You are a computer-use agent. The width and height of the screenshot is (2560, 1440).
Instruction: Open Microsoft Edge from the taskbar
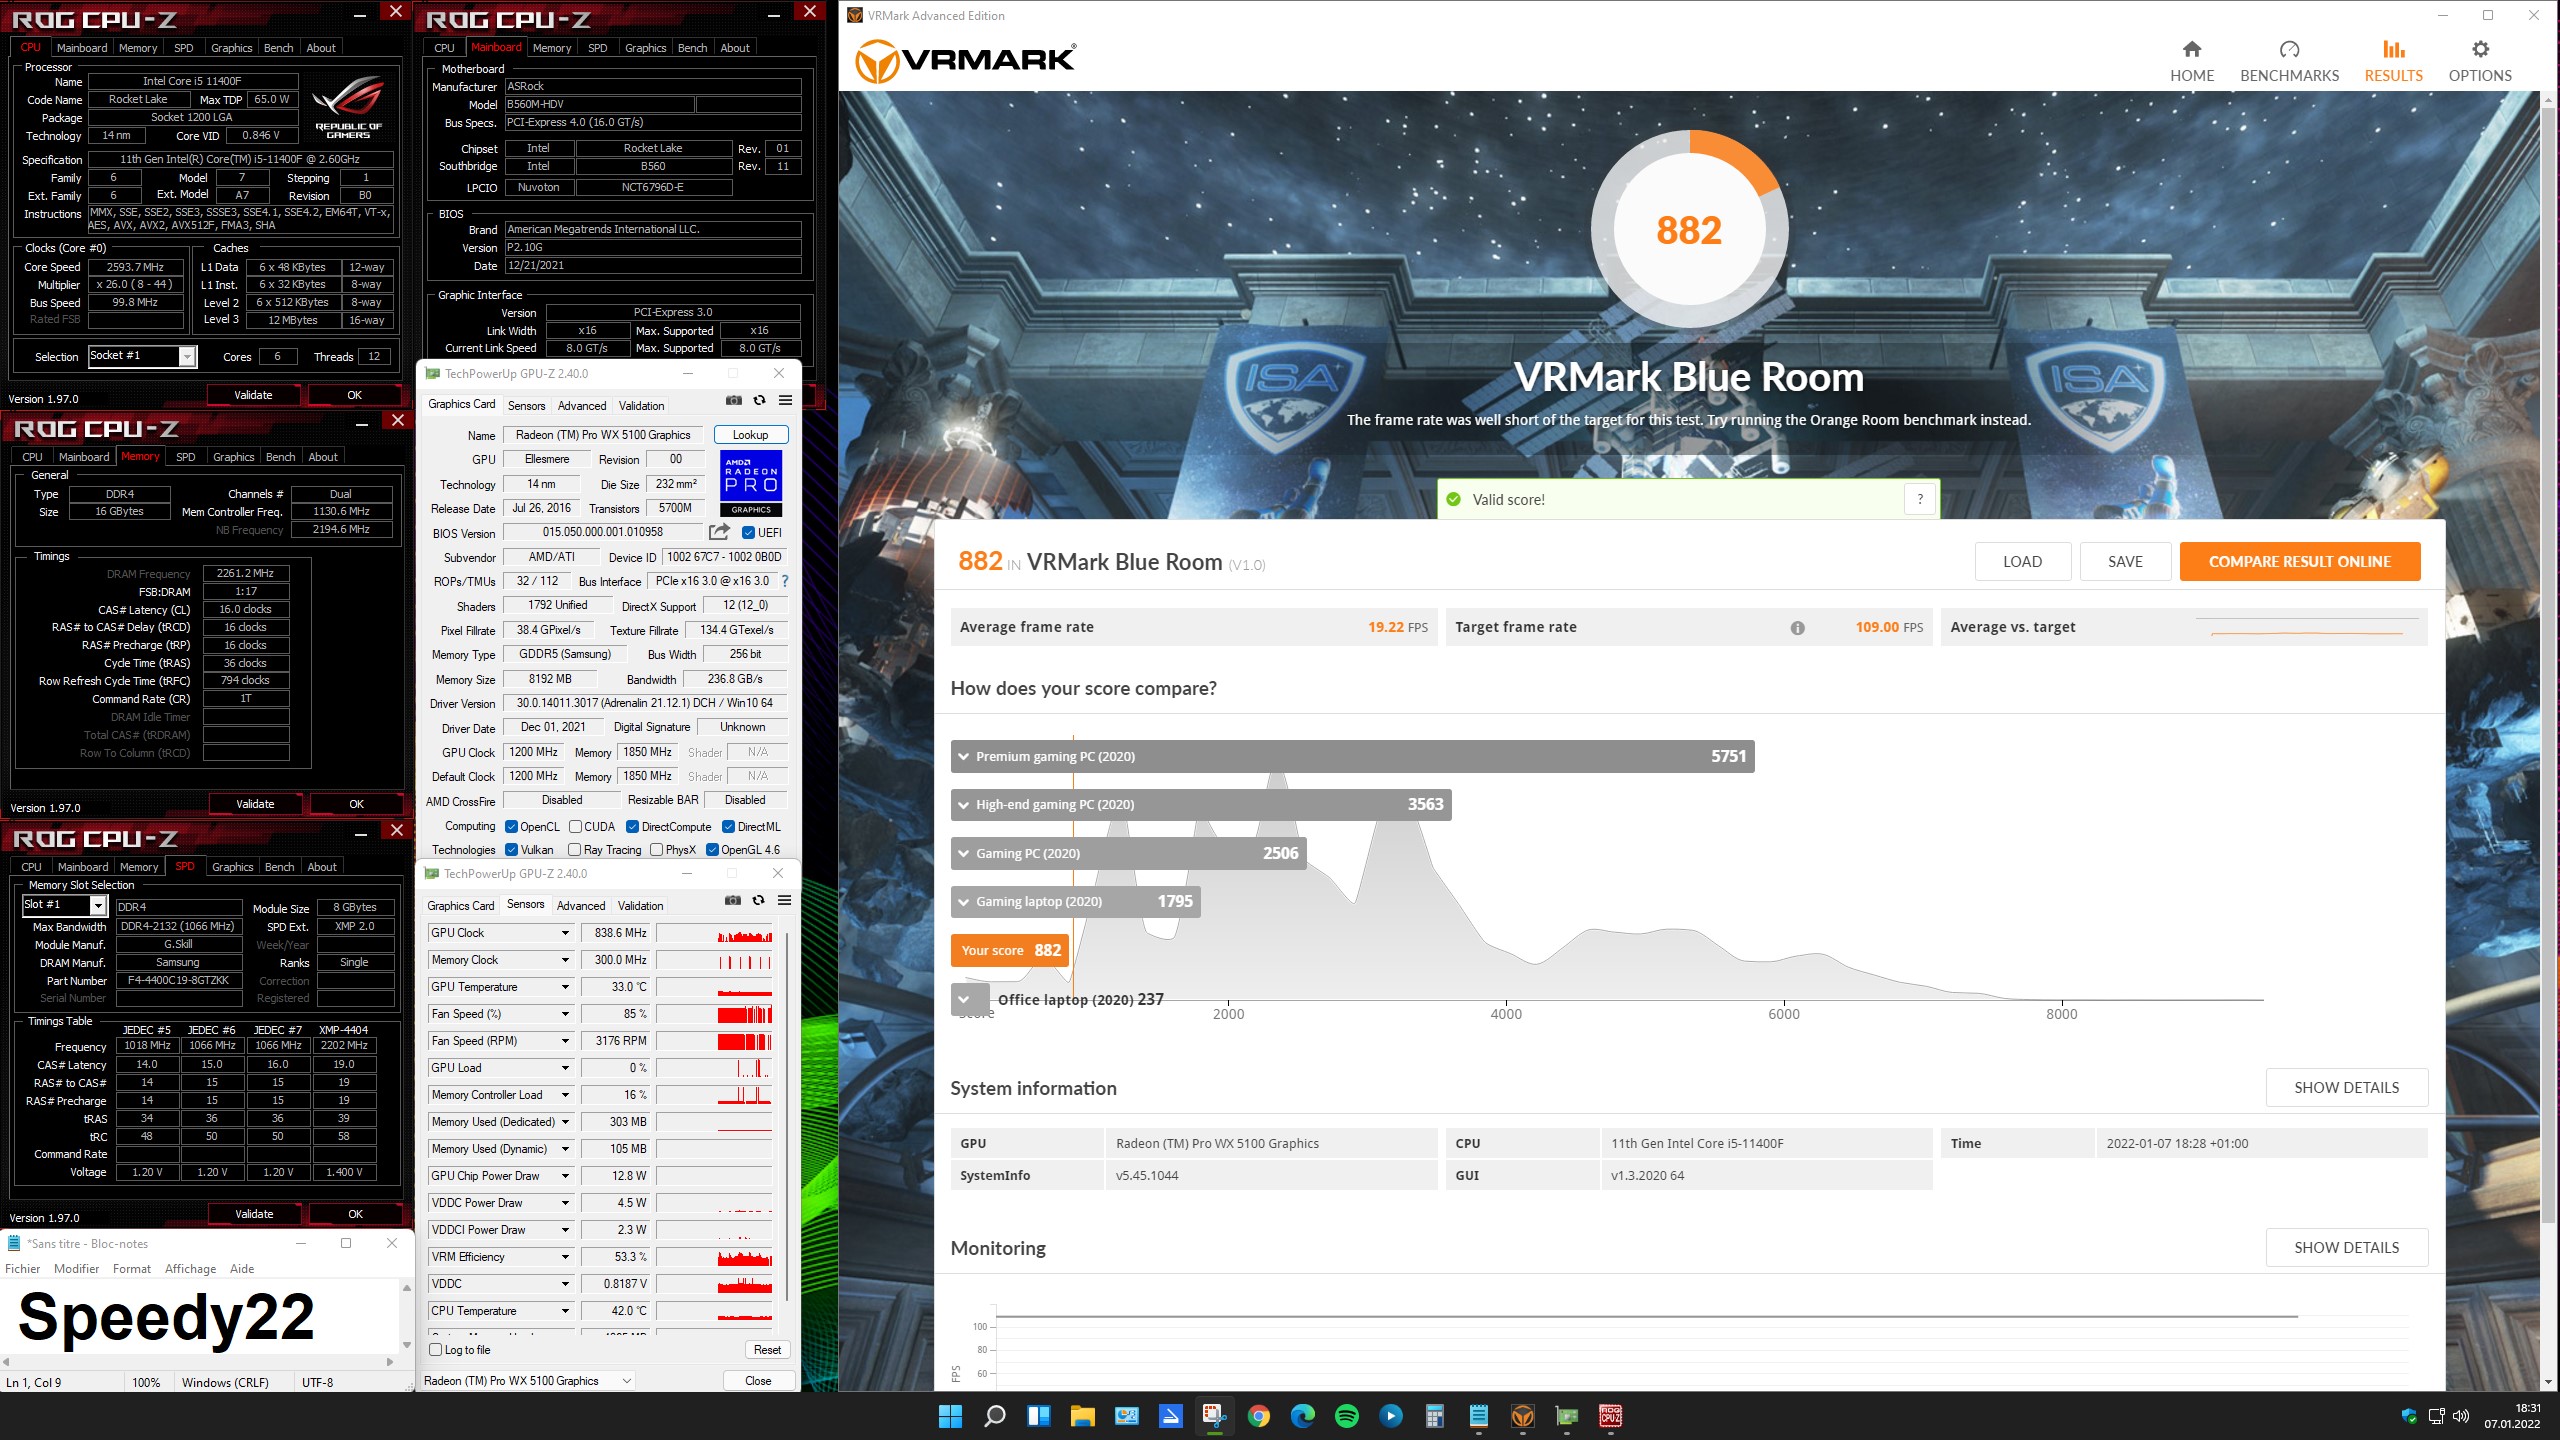pyautogui.click(x=1302, y=1416)
